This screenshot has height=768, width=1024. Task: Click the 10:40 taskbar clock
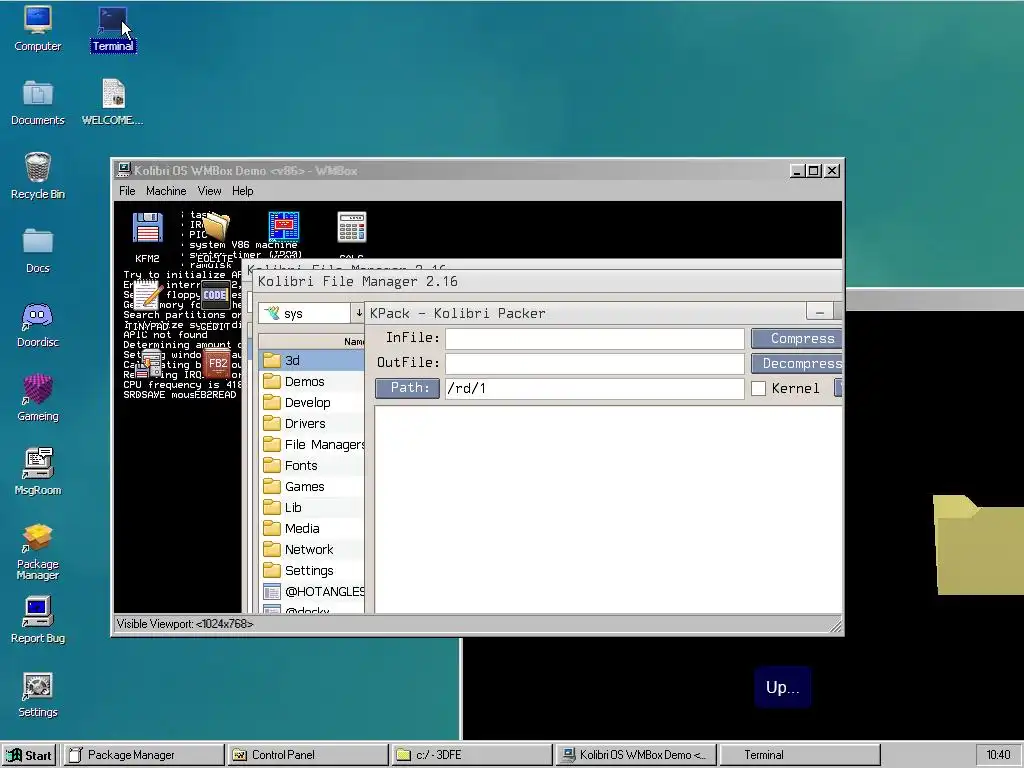998,755
